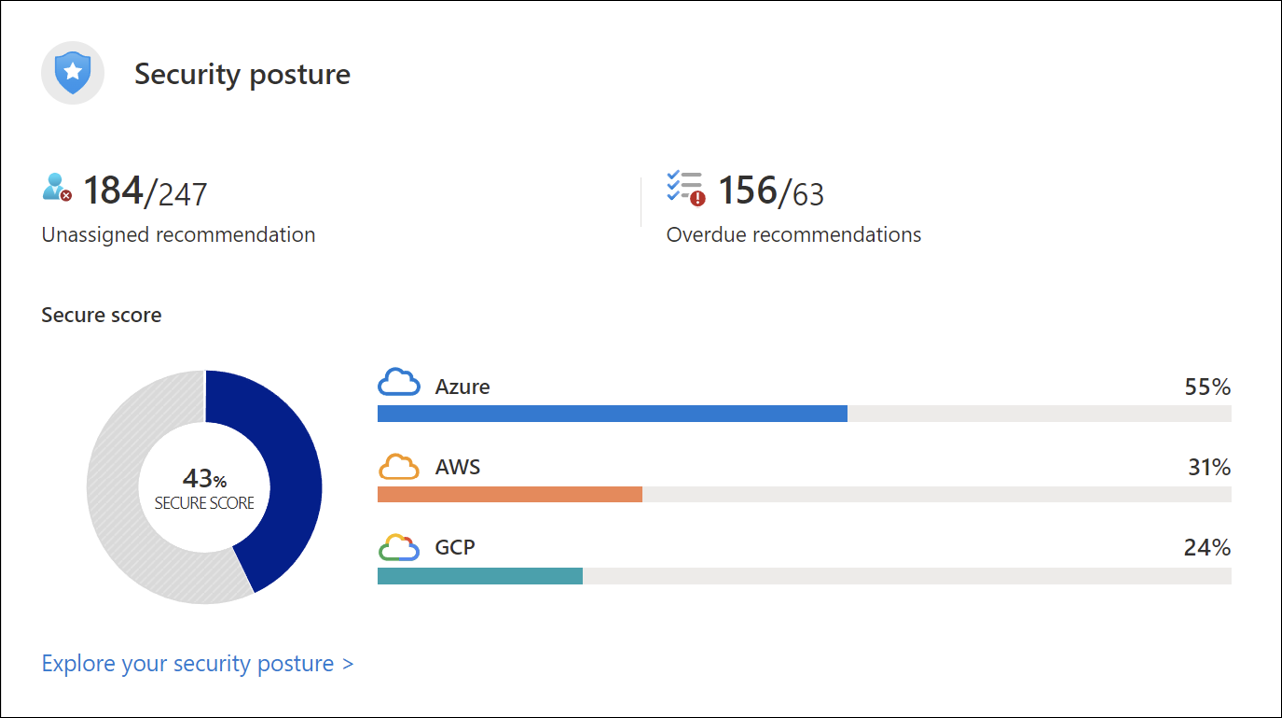The height and width of the screenshot is (718, 1282).
Task: Click the 43% secure score center
Action: [205, 489]
